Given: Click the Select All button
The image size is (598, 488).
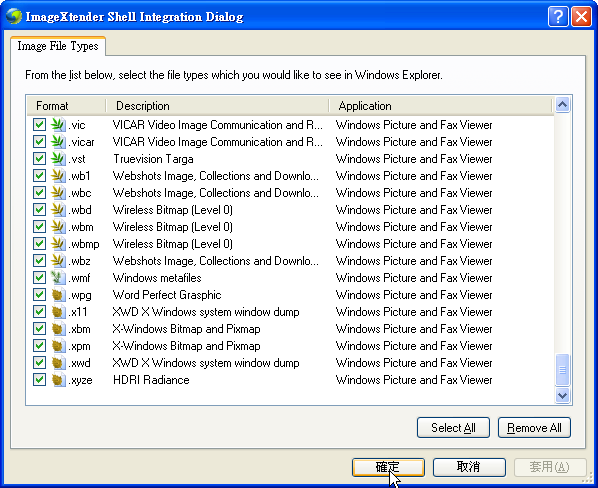Looking at the screenshot, I should 453,427.
